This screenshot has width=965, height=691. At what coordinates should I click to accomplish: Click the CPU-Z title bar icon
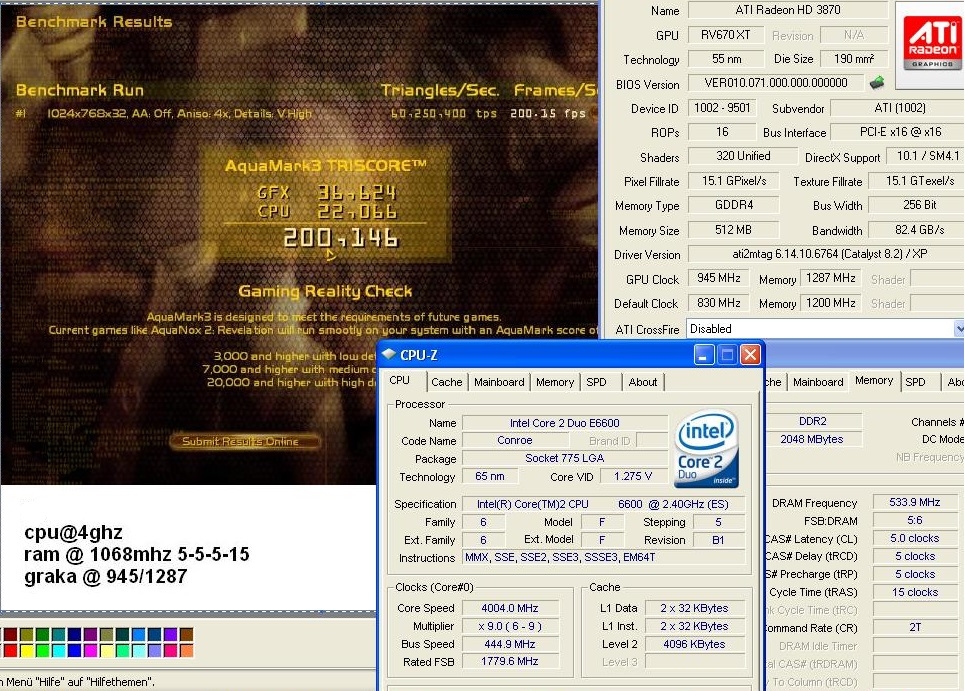coord(388,354)
